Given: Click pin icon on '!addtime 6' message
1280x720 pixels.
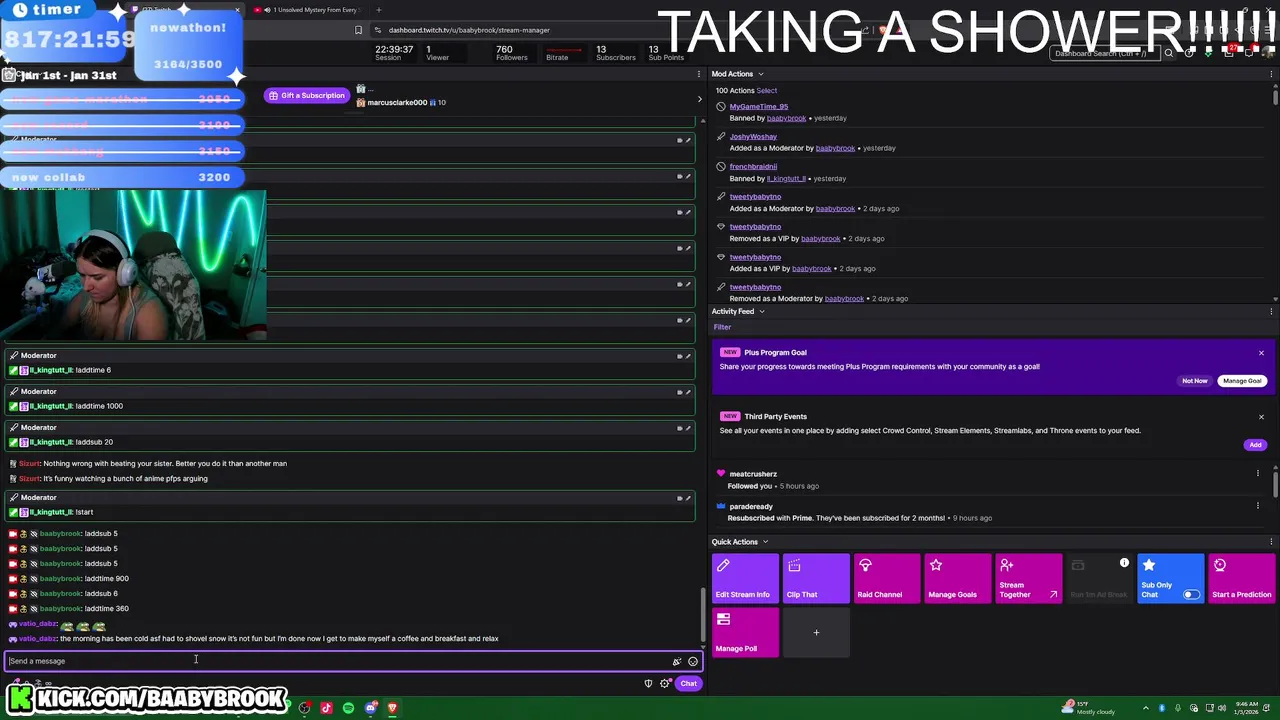Looking at the screenshot, I should [x=680, y=356].
